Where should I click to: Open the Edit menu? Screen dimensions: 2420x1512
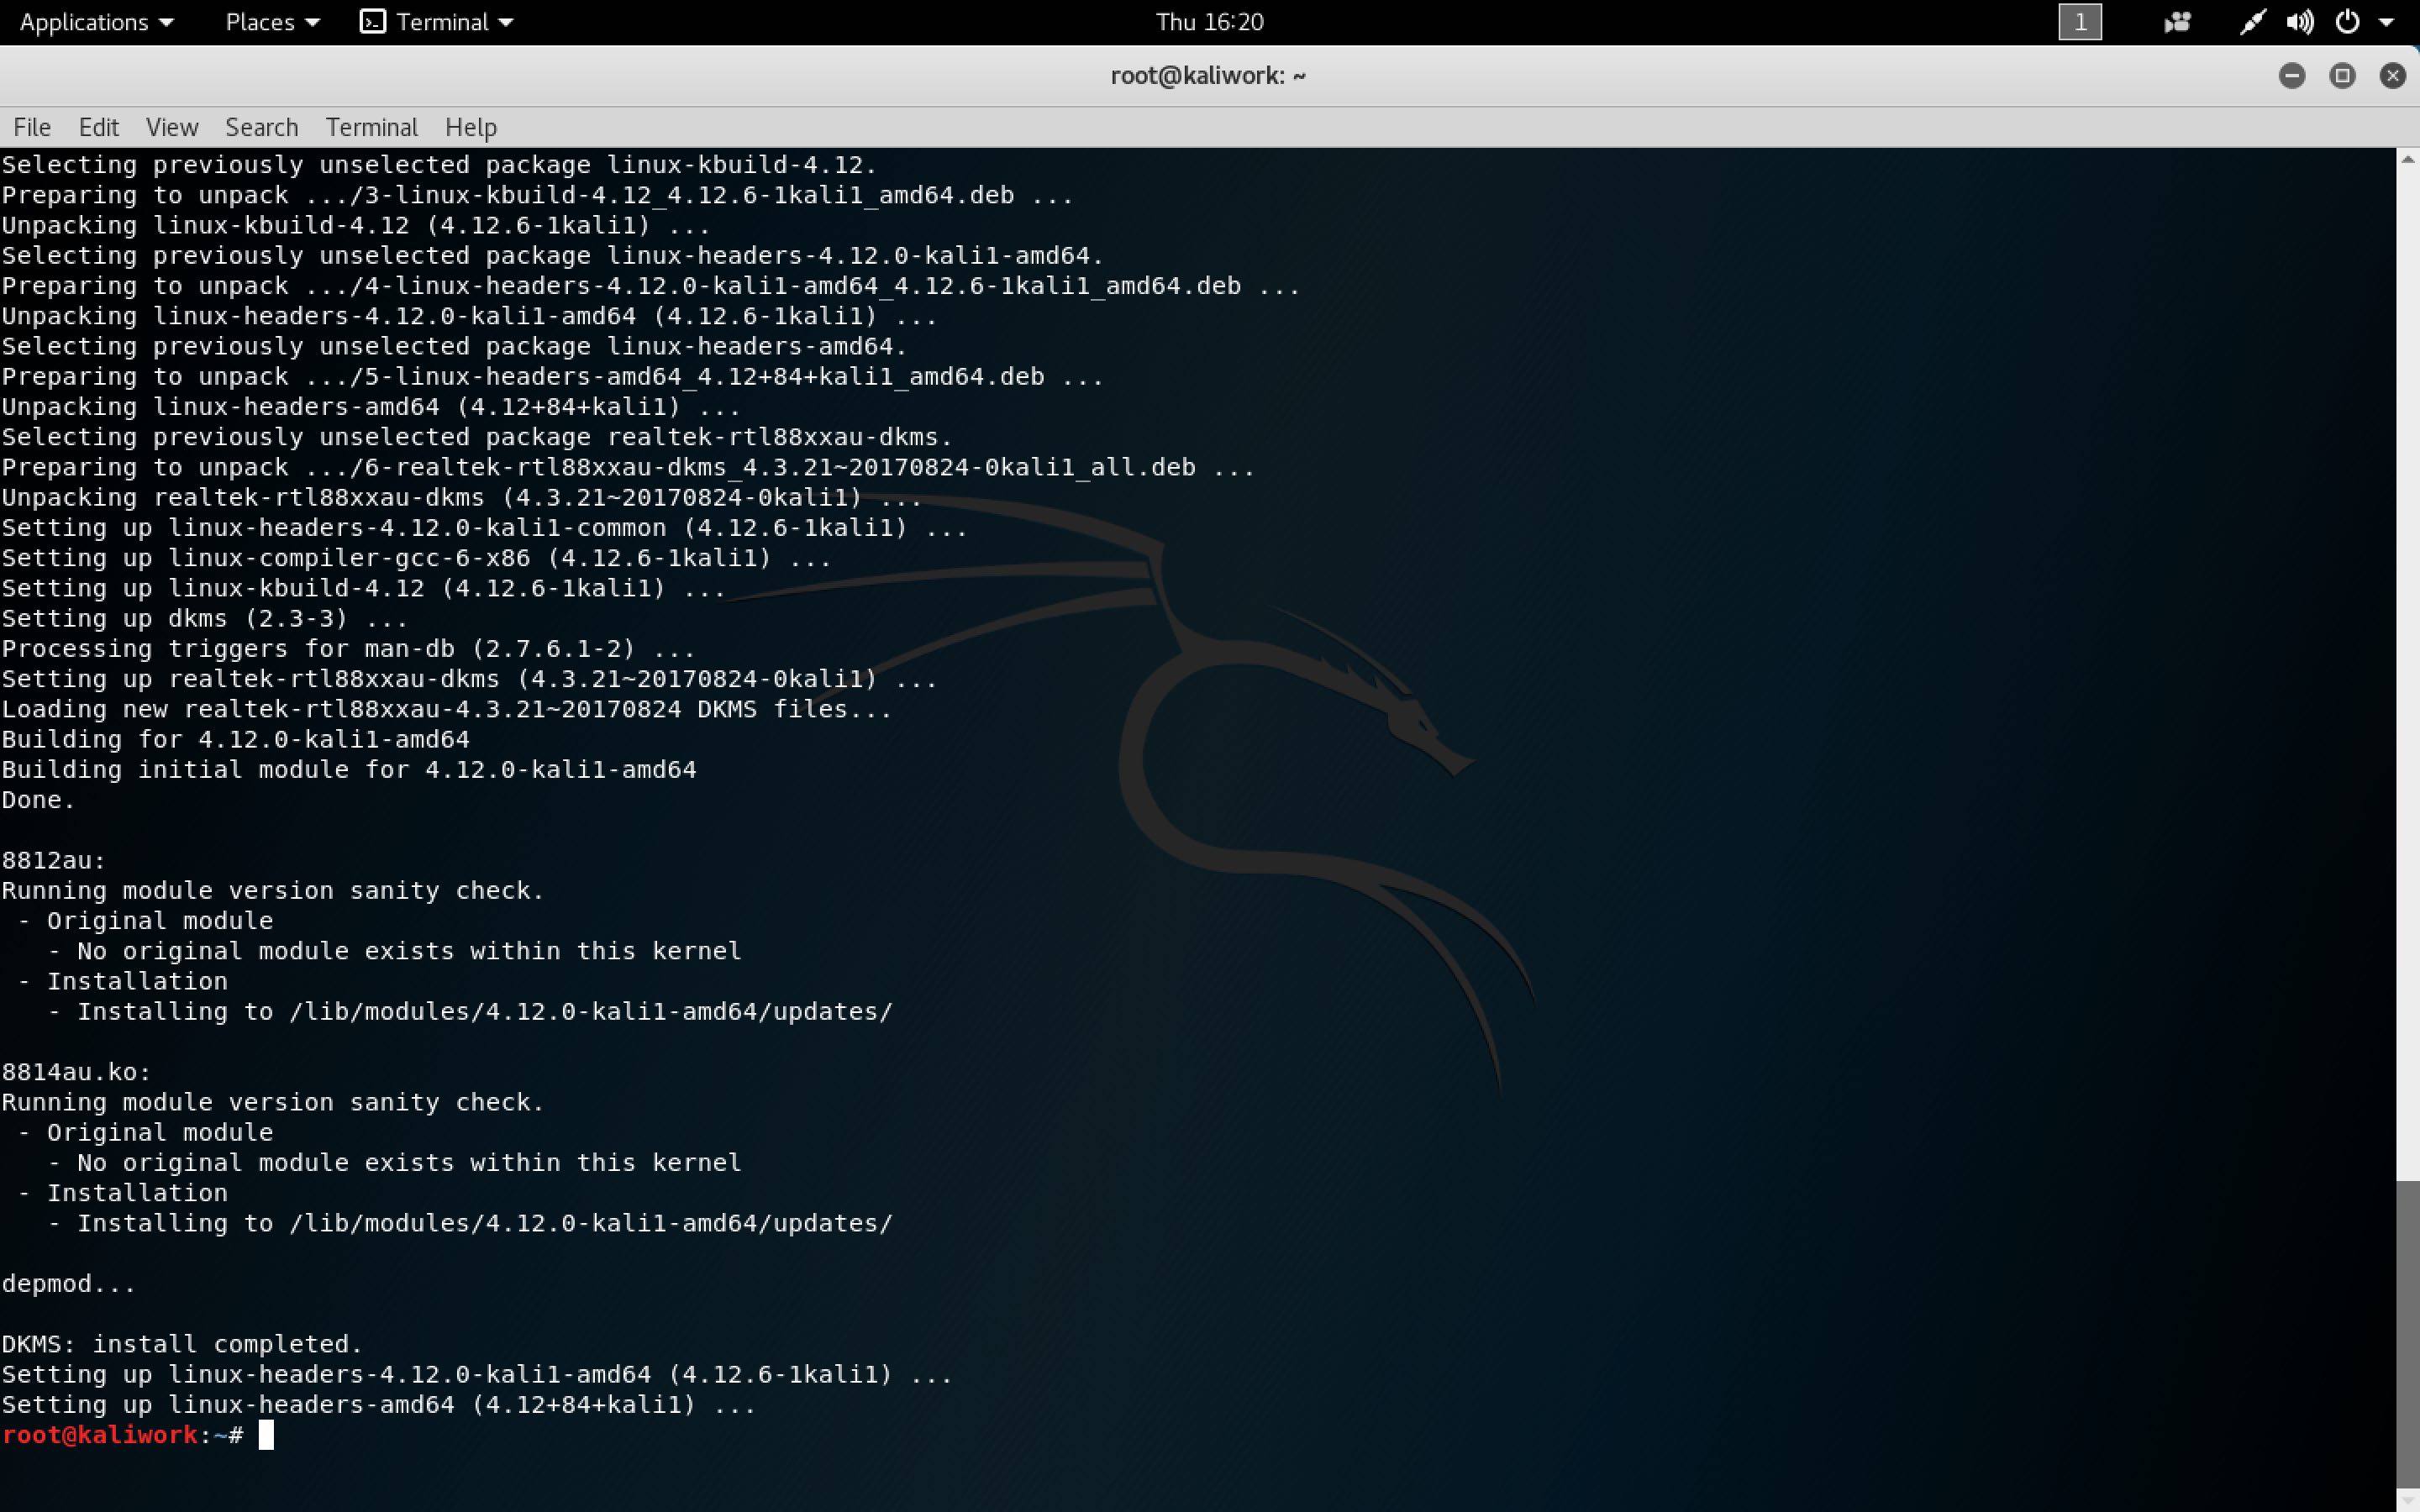click(98, 127)
